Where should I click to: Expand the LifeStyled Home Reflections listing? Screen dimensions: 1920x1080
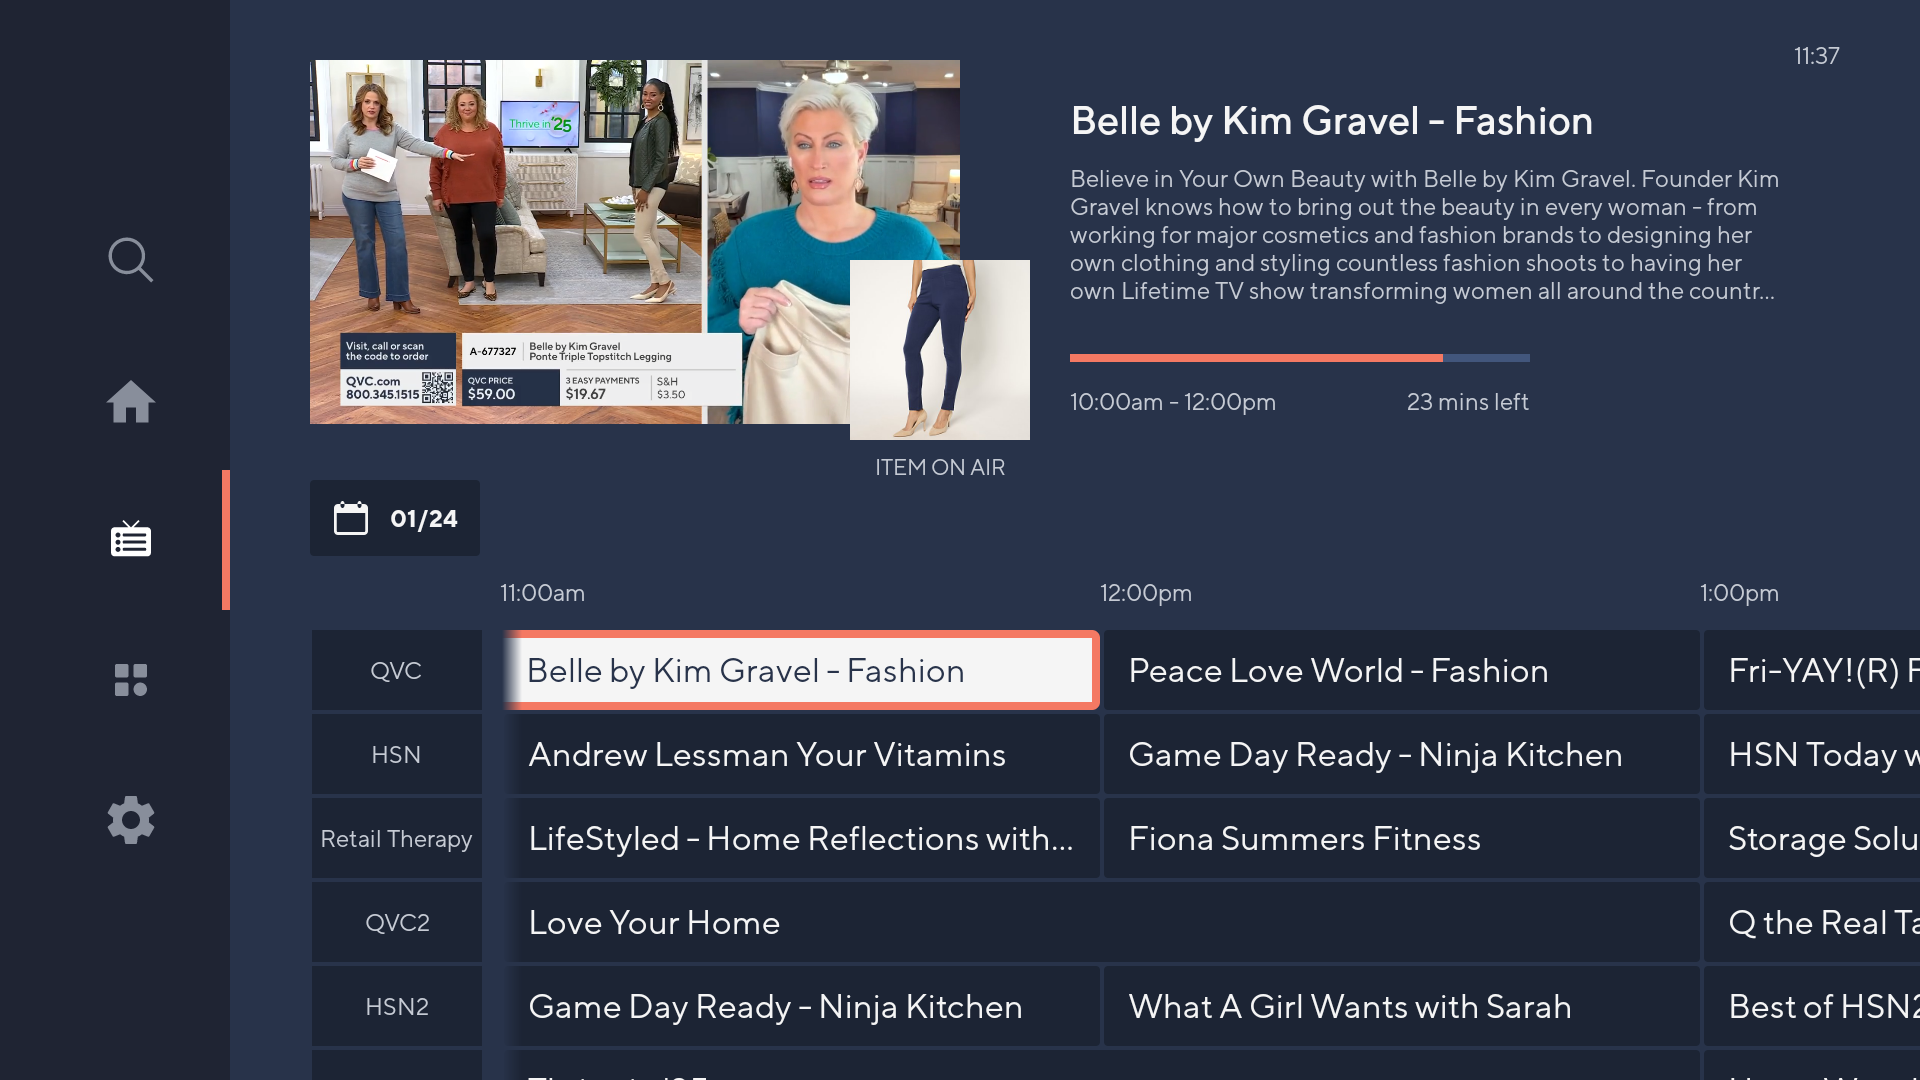point(800,838)
